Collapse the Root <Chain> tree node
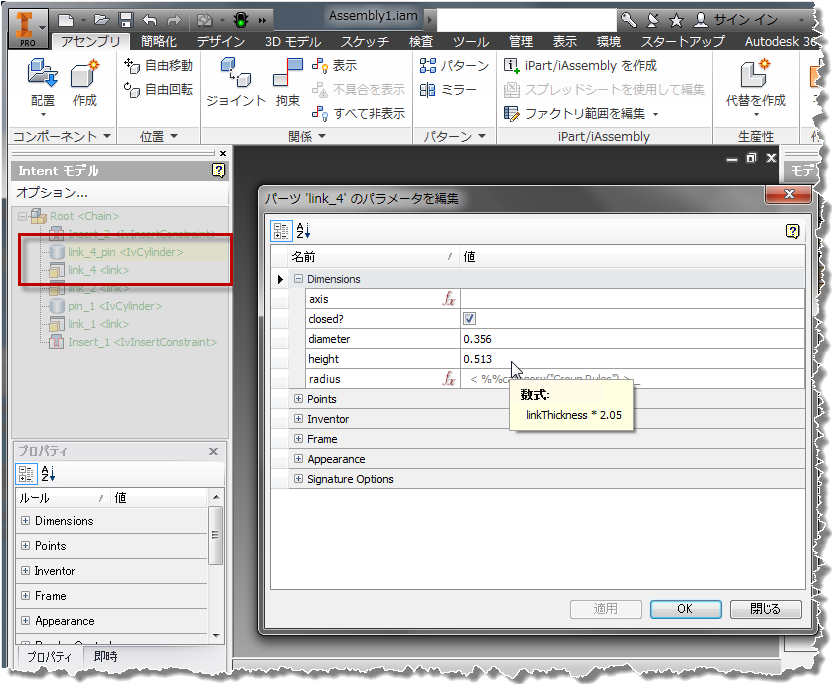The height and width of the screenshot is (684, 832). [x=22, y=217]
